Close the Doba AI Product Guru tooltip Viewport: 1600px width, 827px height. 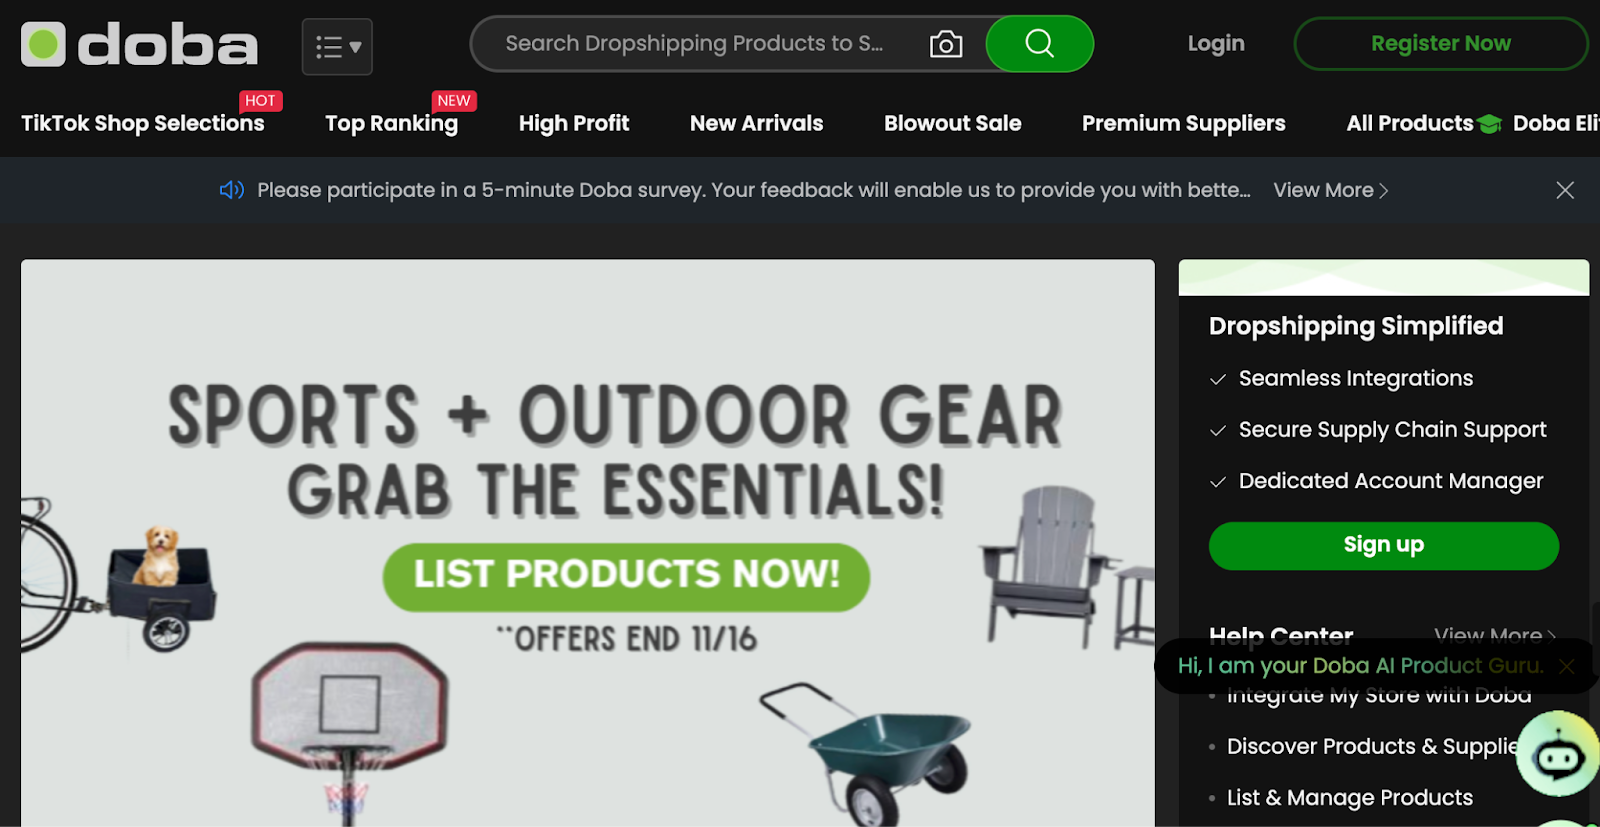click(x=1567, y=666)
